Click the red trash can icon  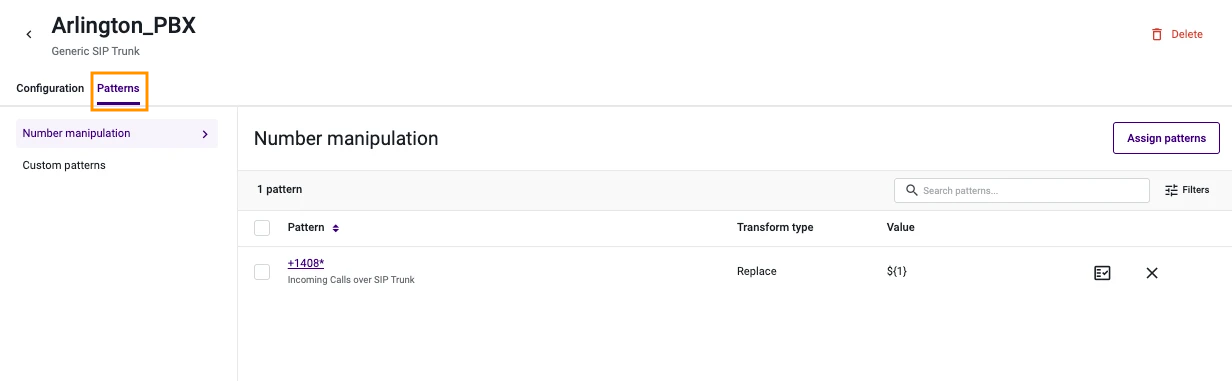pos(1157,34)
